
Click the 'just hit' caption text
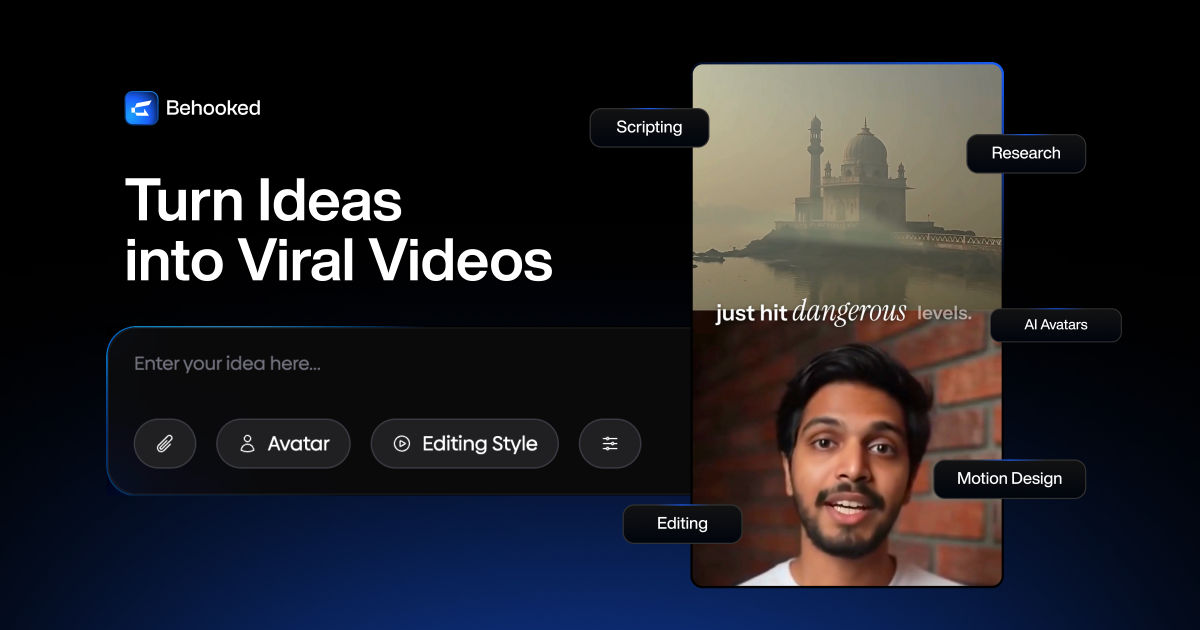tap(750, 314)
